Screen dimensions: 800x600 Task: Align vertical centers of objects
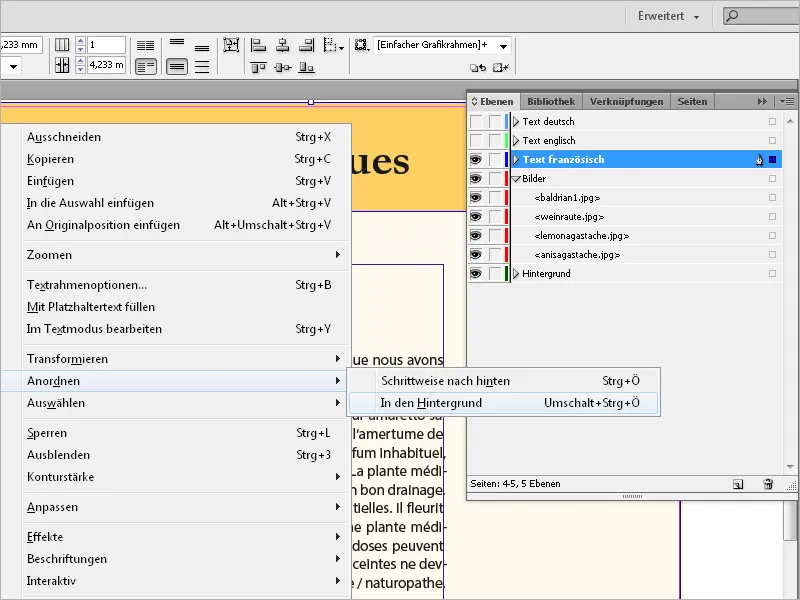(283, 67)
